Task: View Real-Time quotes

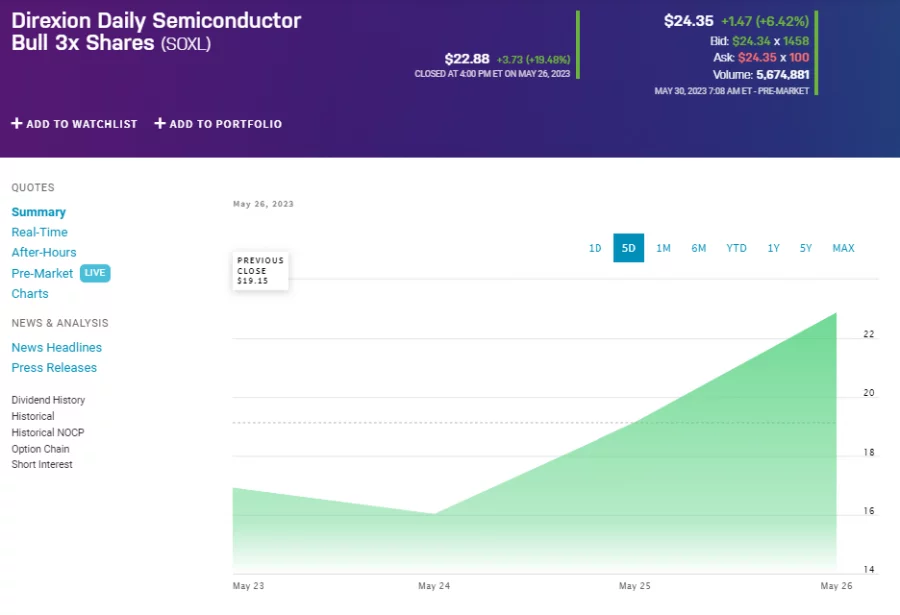Action: pos(41,231)
